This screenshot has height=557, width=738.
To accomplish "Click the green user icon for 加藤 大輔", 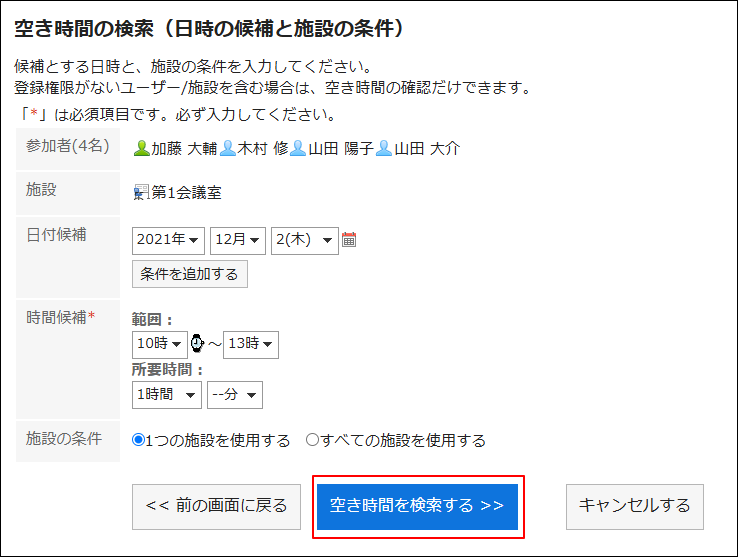I will pos(141,148).
